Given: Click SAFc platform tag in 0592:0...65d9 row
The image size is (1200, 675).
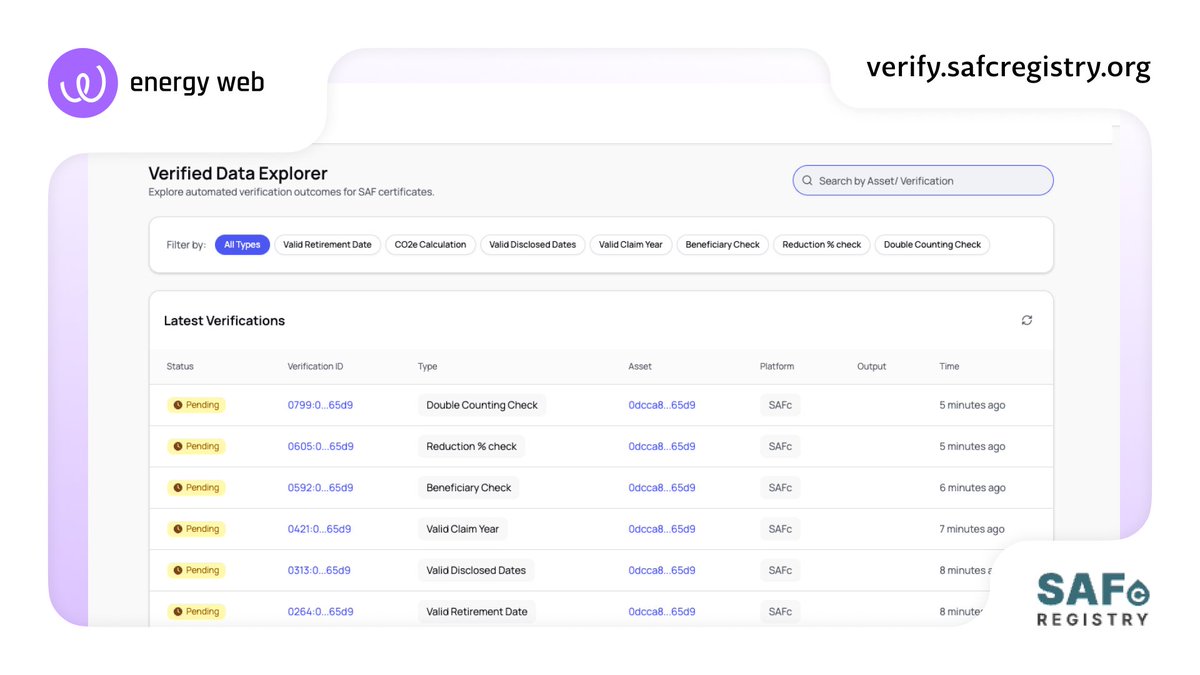Looking at the screenshot, I should pos(780,488).
